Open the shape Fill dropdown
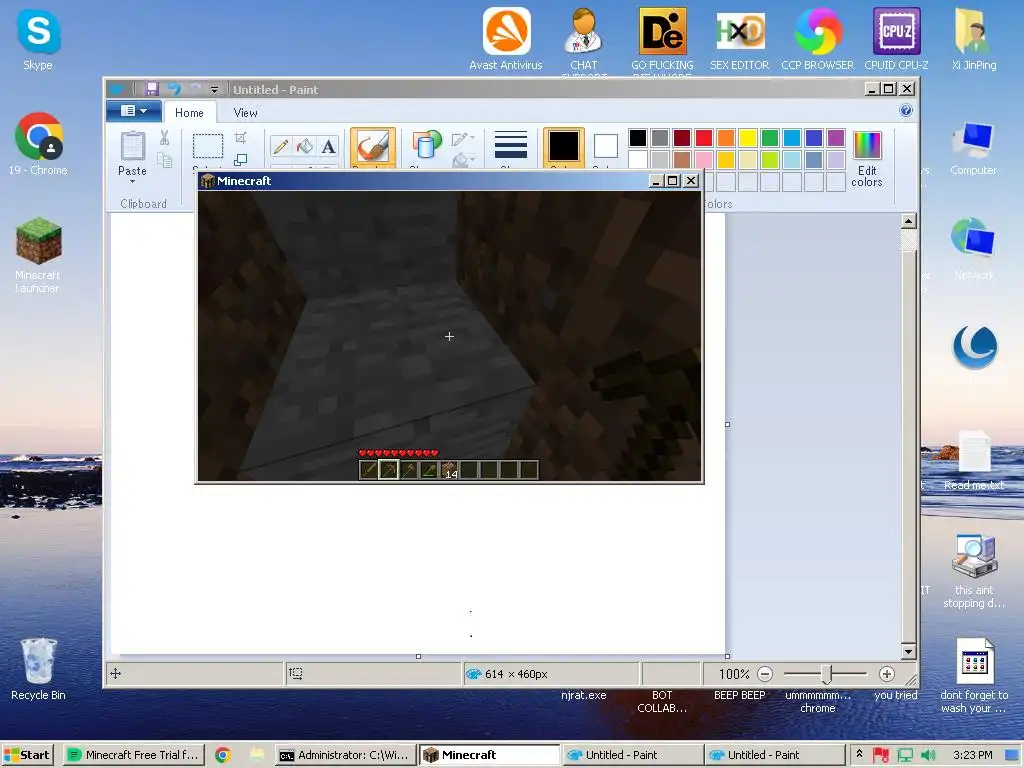This screenshot has height=768, width=1024. pos(462,159)
